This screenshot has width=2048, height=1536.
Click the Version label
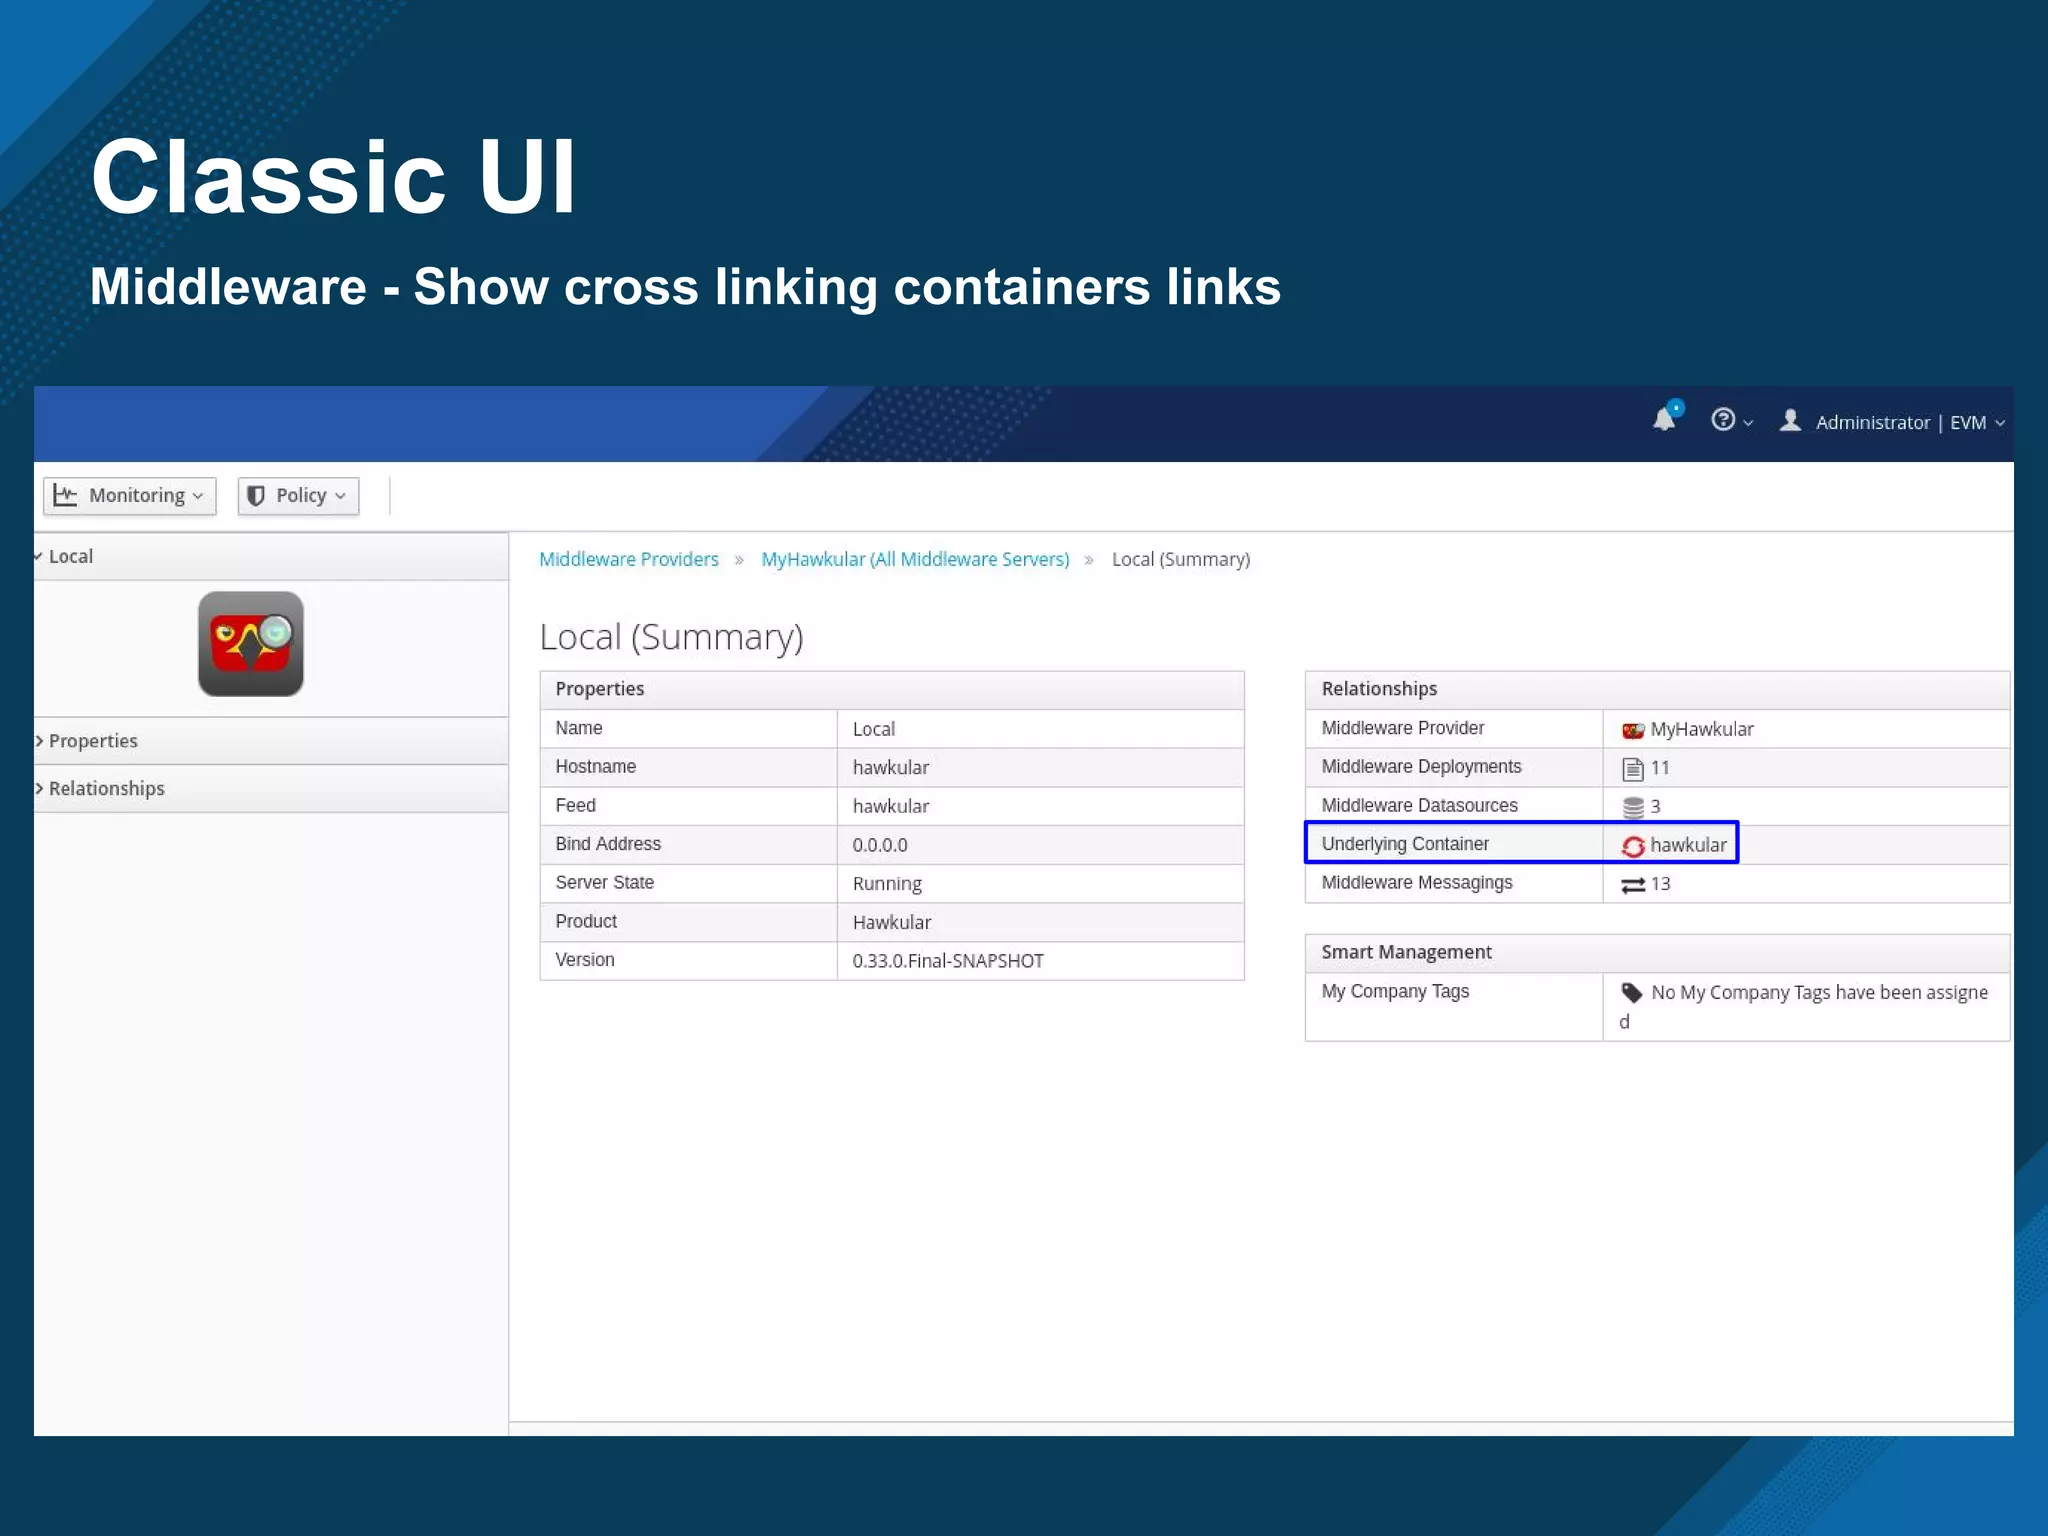point(585,960)
